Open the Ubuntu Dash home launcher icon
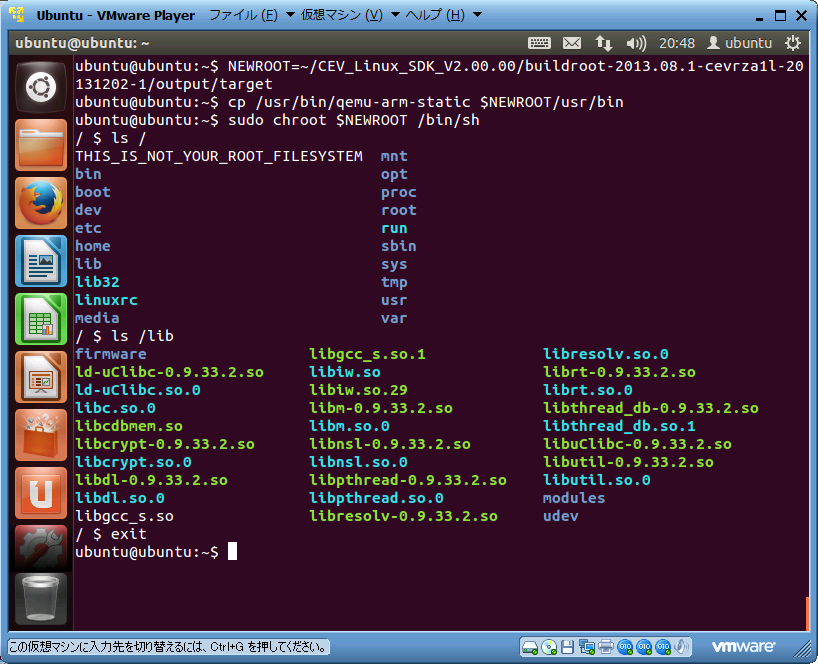This screenshot has height=664, width=818. (41, 86)
